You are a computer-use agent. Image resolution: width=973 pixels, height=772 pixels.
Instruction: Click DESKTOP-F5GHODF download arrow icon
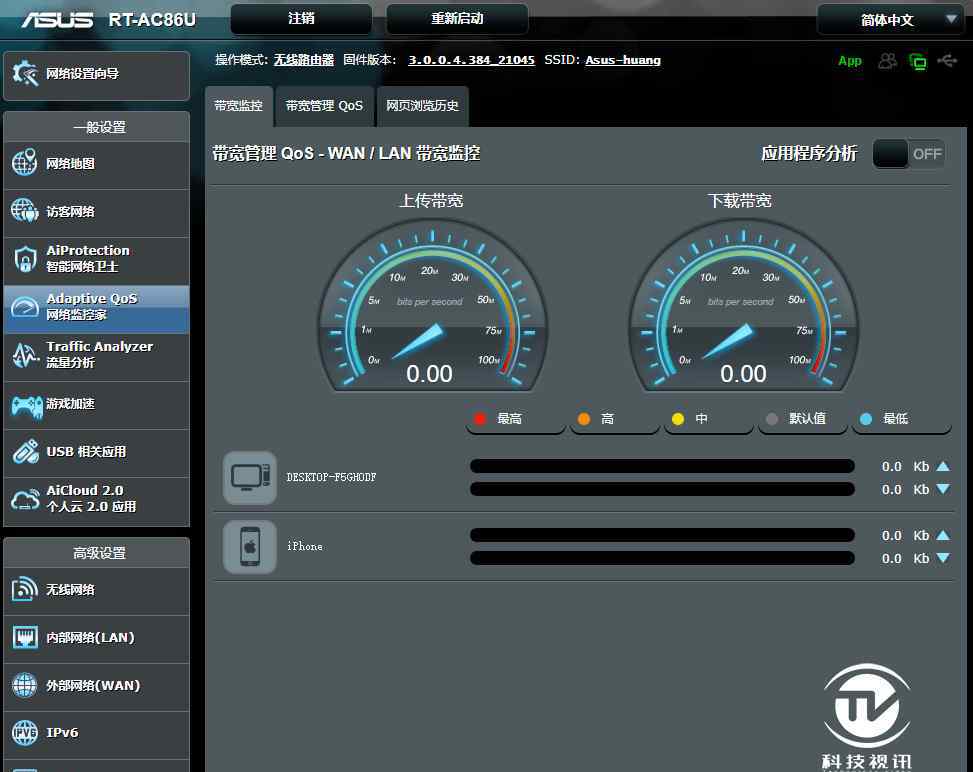coord(943,489)
